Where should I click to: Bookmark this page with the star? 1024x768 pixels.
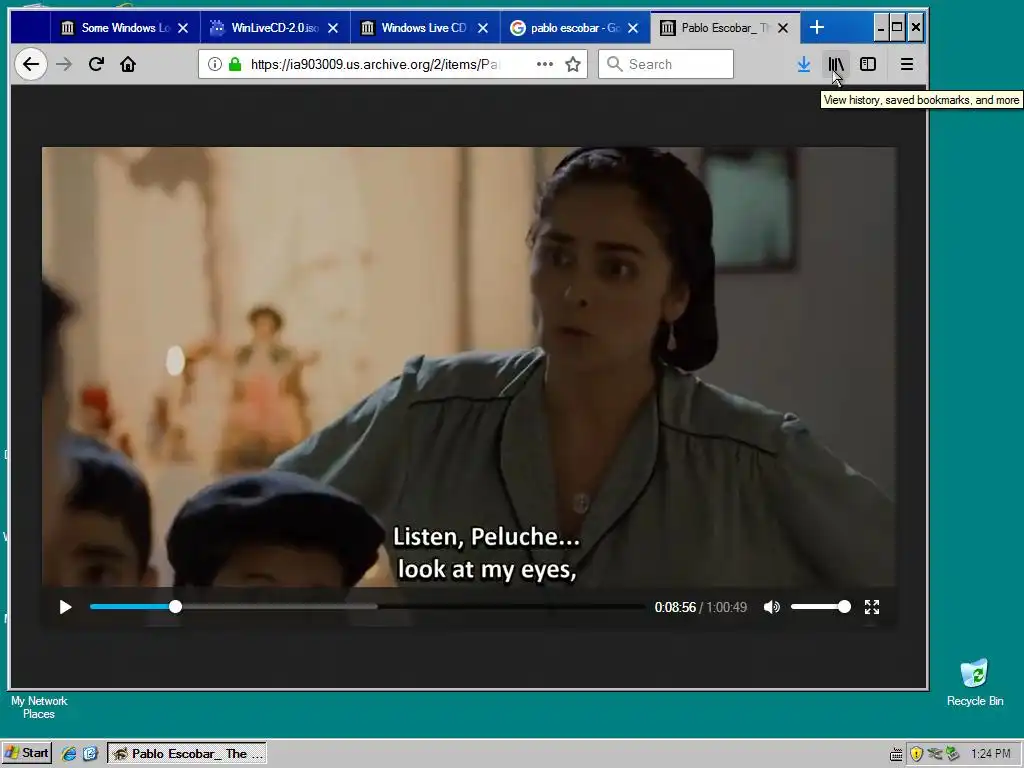[x=573, y=64]
